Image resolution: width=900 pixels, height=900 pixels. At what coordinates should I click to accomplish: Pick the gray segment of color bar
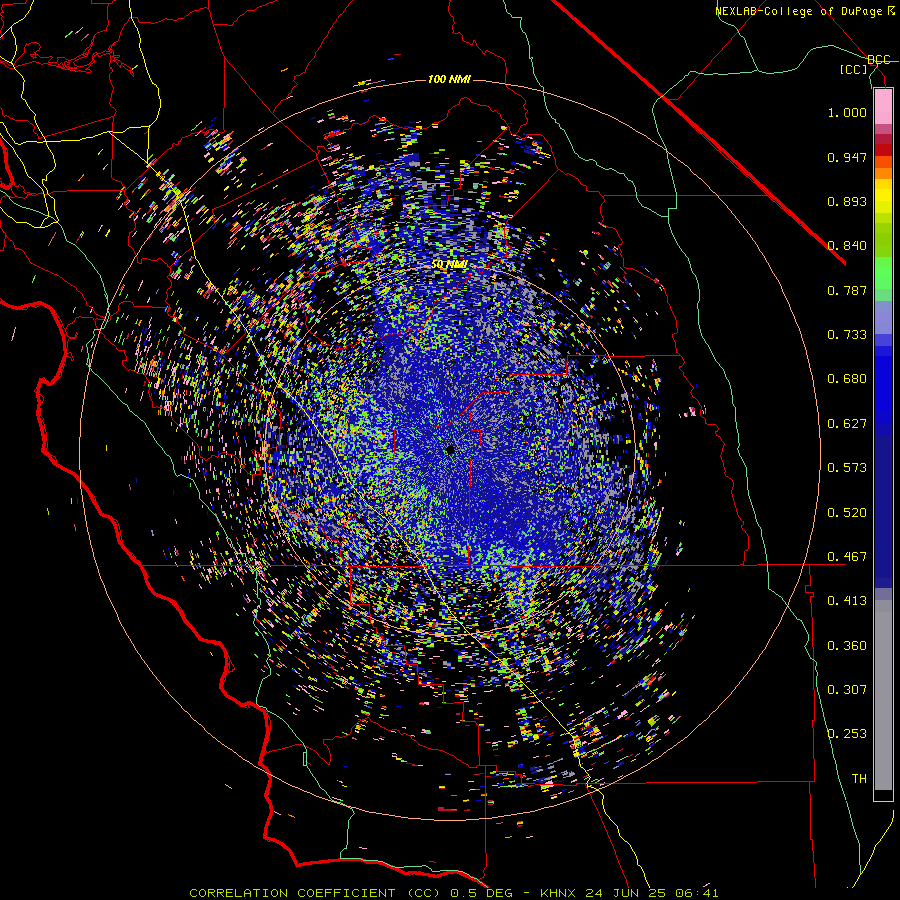(883, 695)
